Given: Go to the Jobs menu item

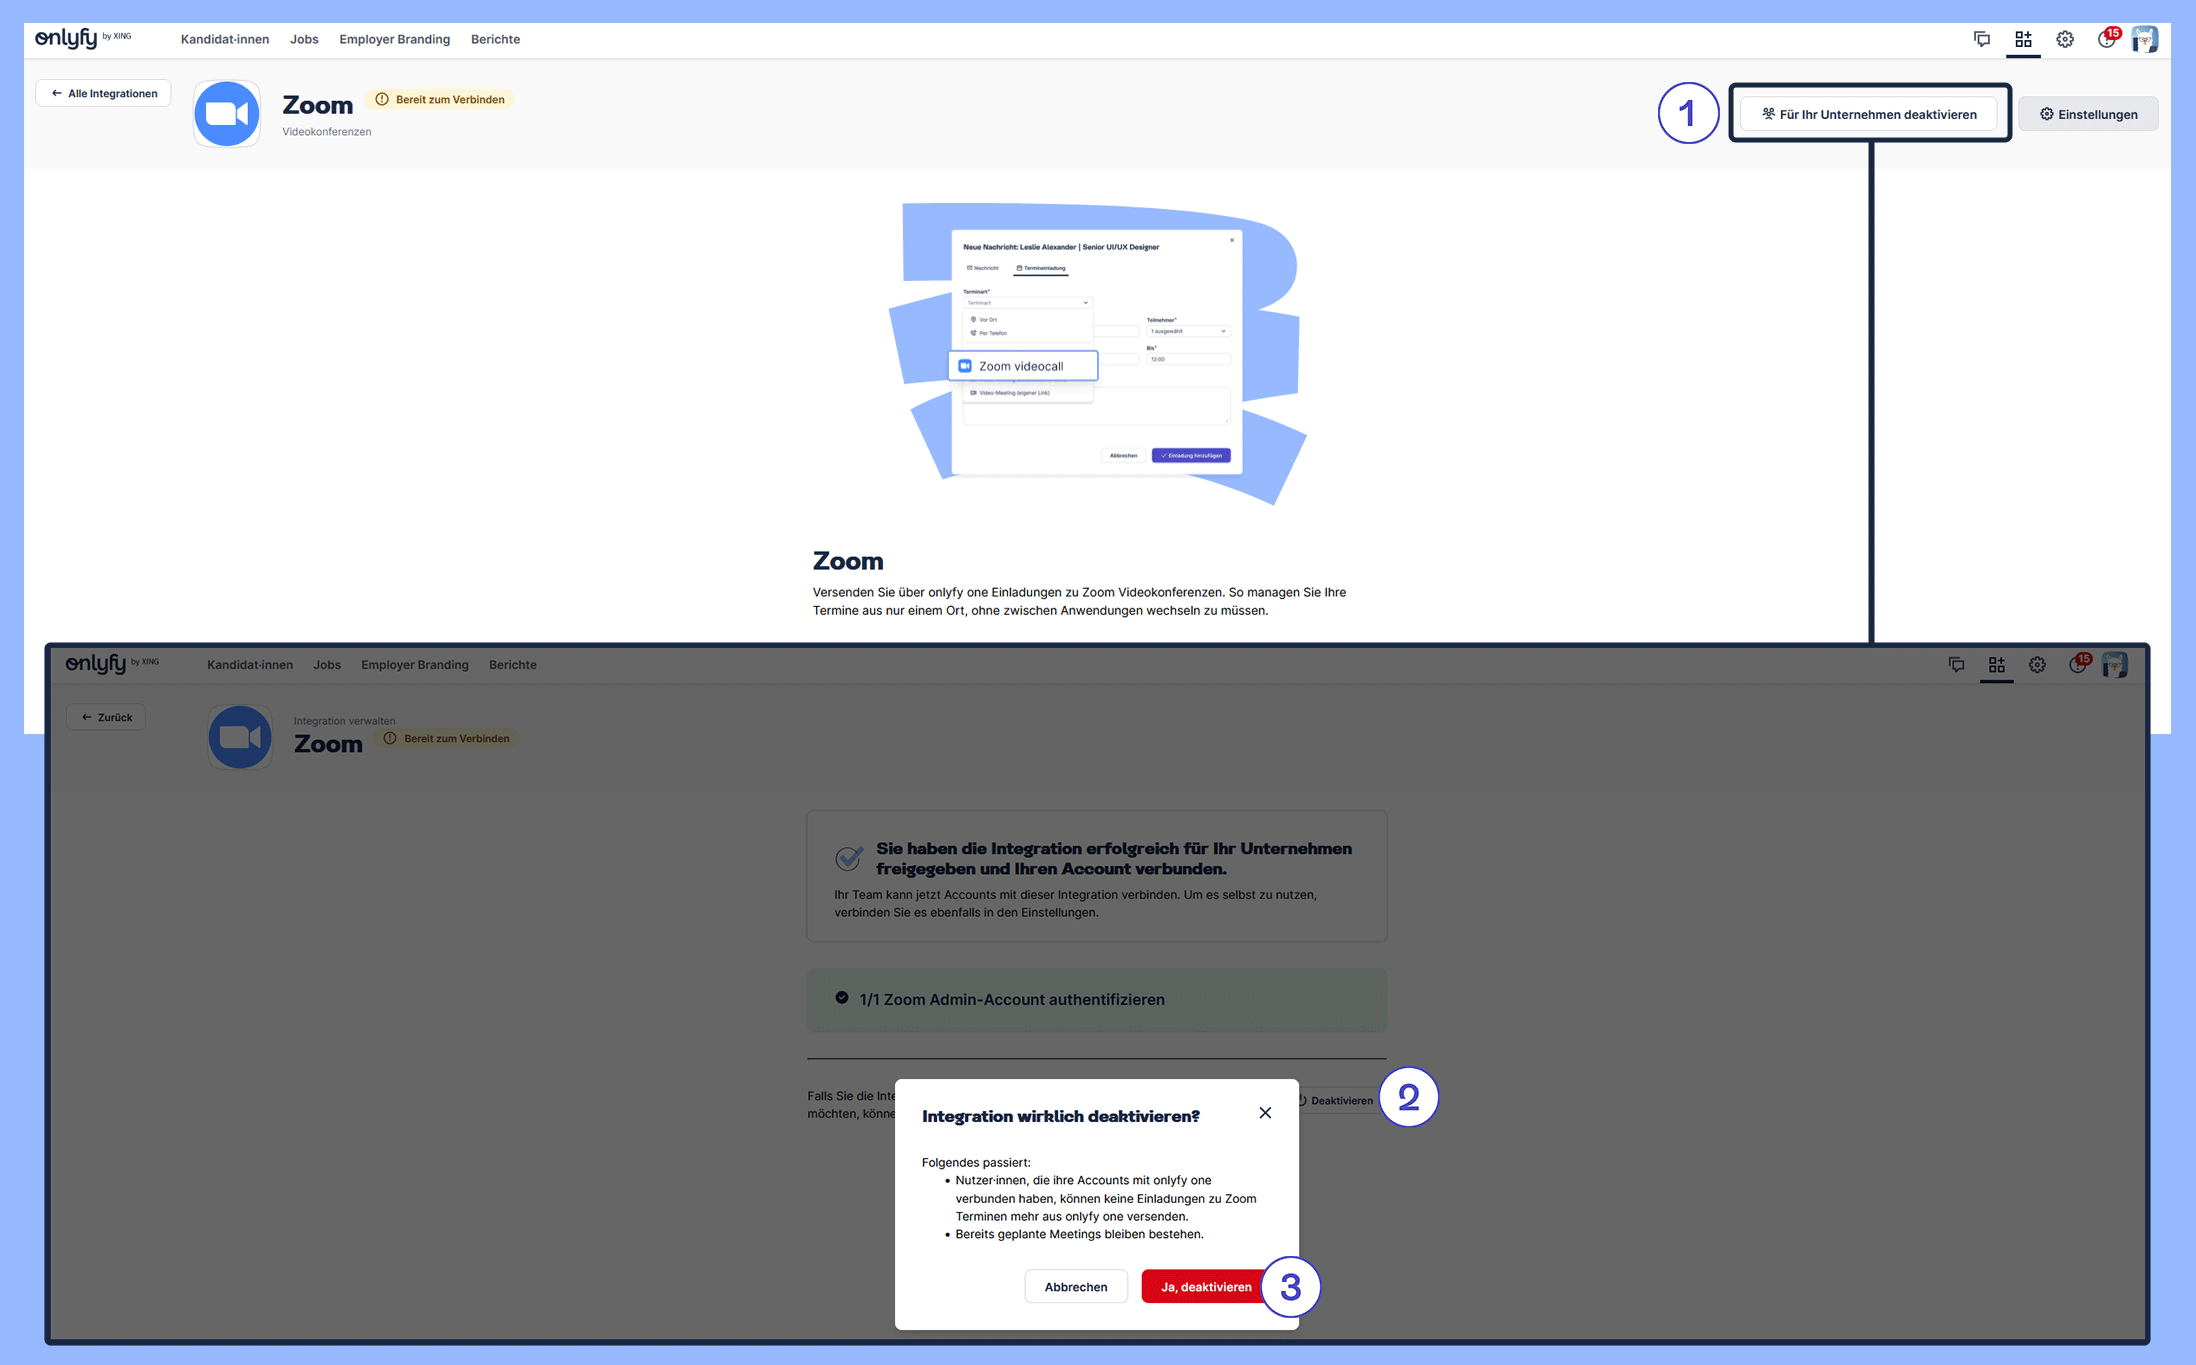Looking at the screenshot, I should point(304,39).
